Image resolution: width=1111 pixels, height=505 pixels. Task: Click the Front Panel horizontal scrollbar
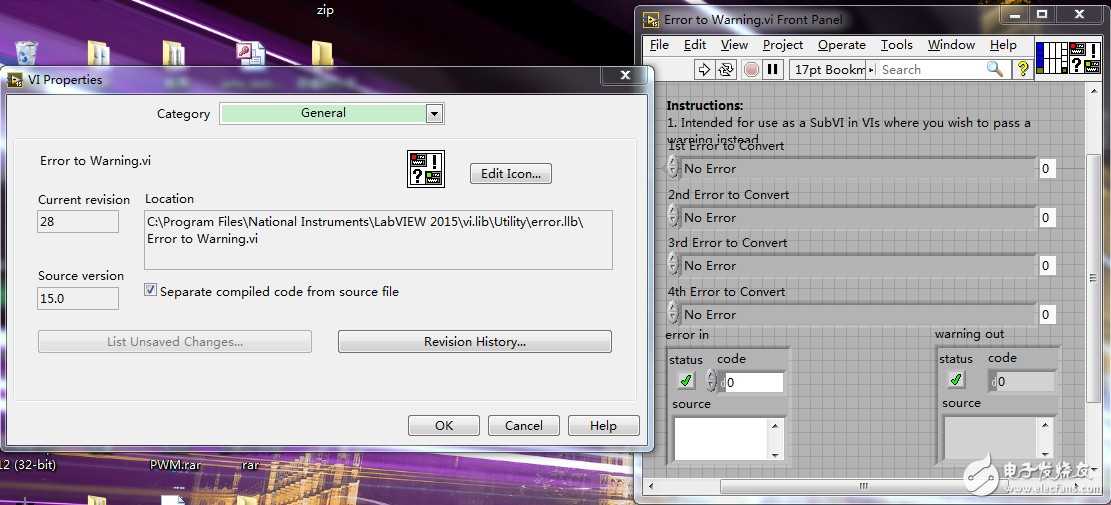coord(864,486)
